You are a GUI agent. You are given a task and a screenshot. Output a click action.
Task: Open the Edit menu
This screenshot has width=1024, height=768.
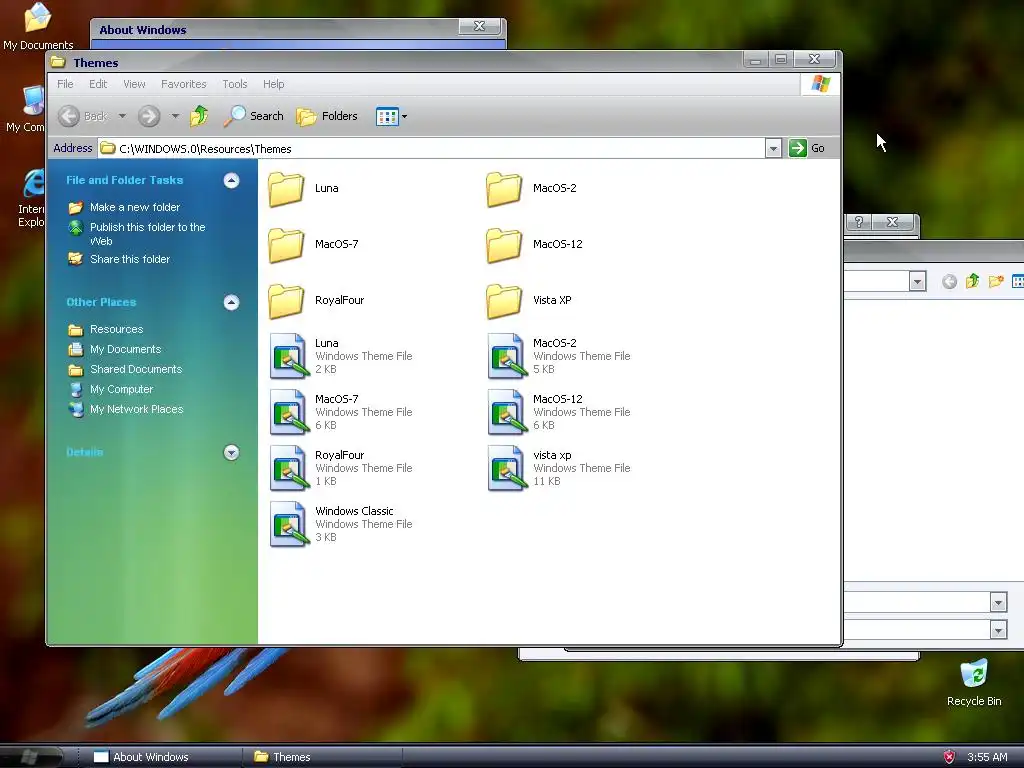[x=98, y=84]
